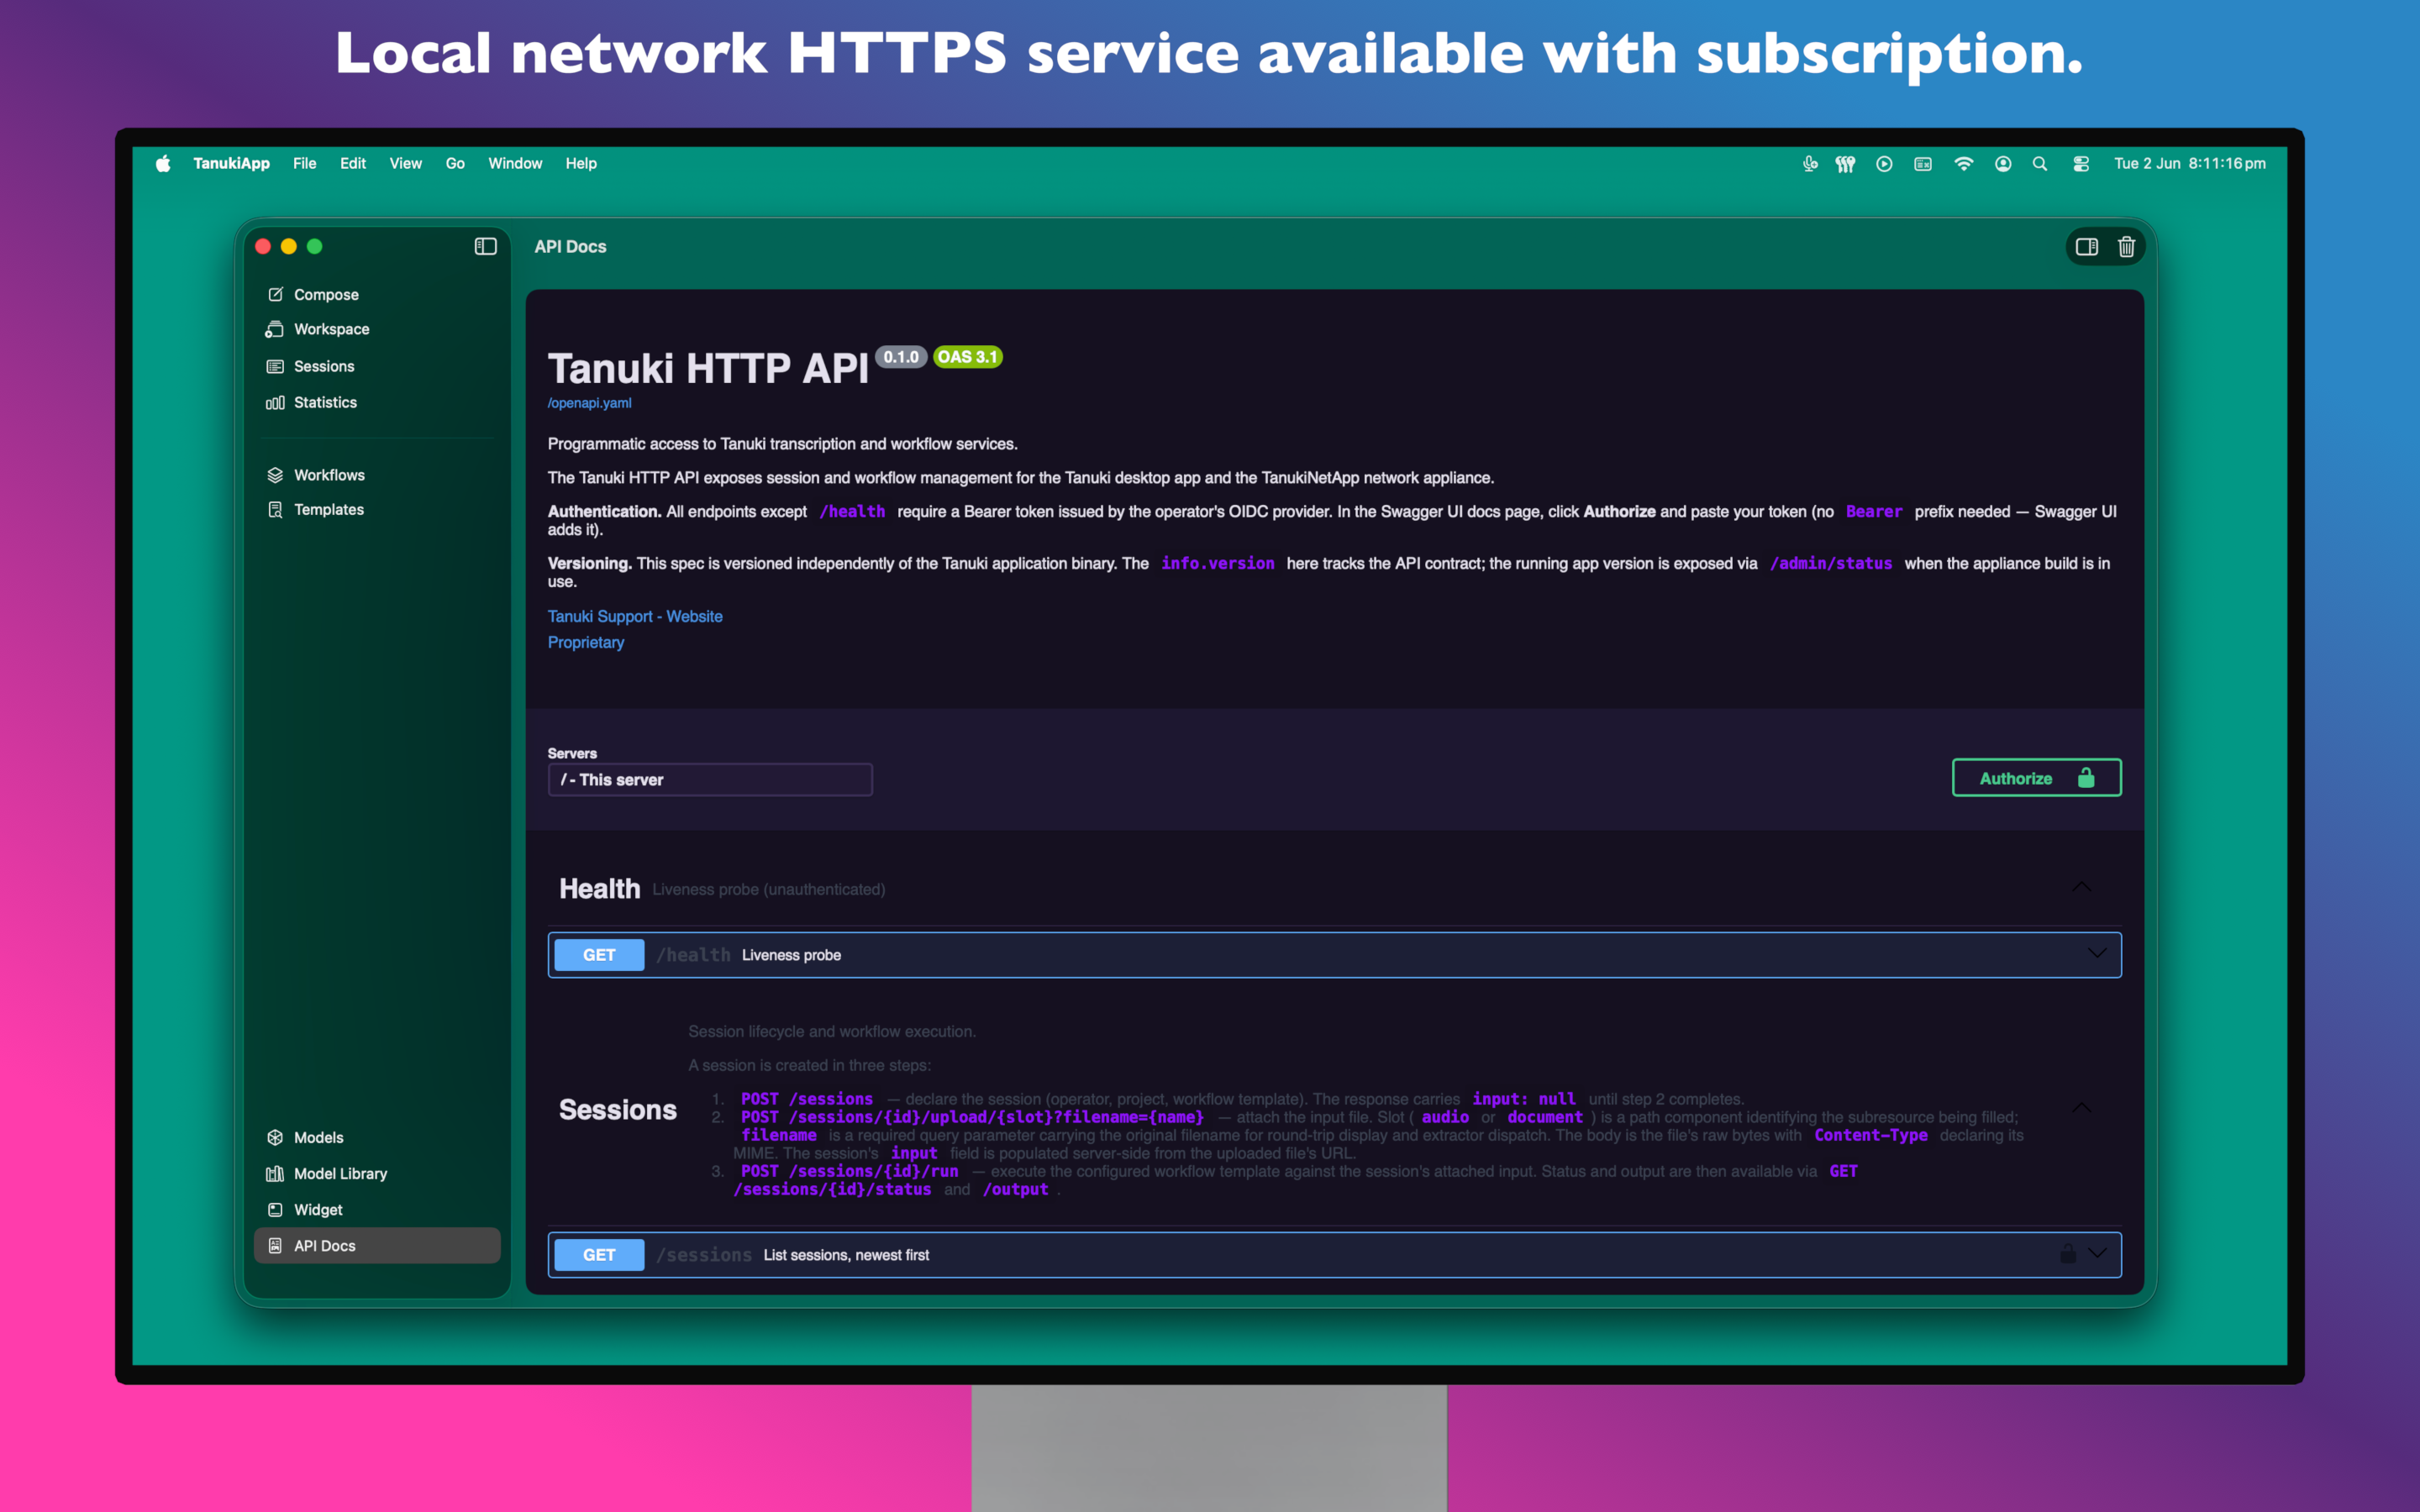Click 'List sessions, newest first' summary
Screen dimensions: 2420x1512
click(x=846, y=1255)
